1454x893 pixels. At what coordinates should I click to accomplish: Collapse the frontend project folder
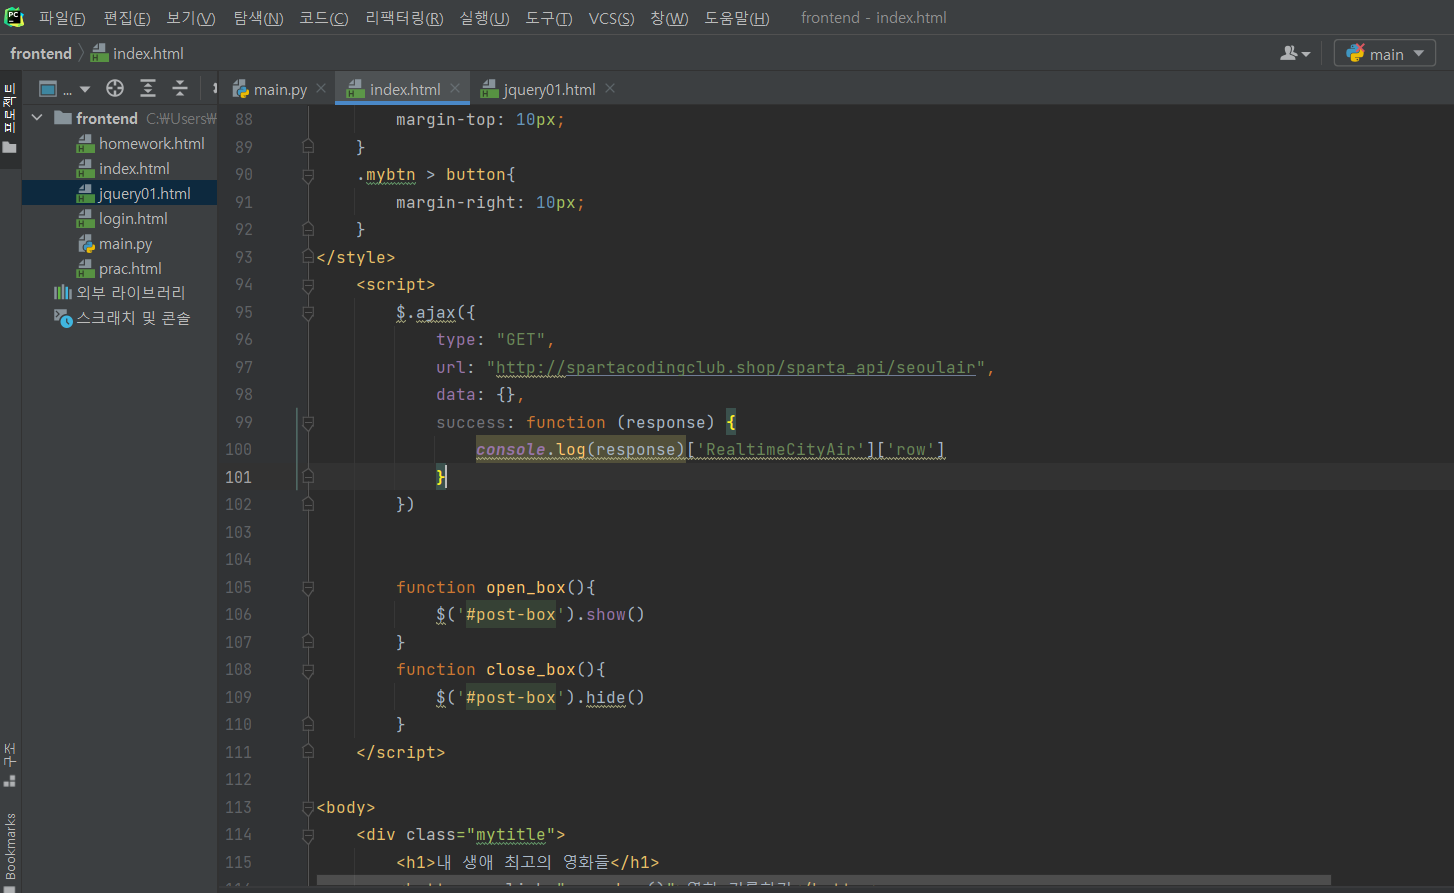point(38,118)
